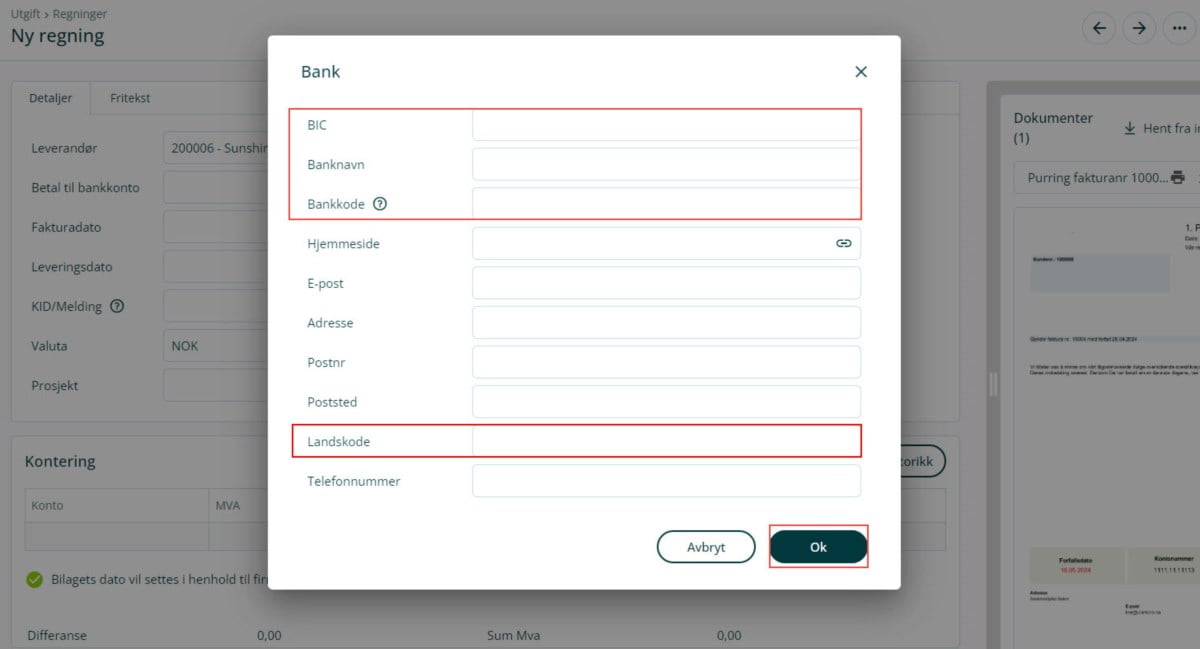1200x649 pixels.
Task: Open the Valuta NOK dropdown
Action: [x=215, y=346]
